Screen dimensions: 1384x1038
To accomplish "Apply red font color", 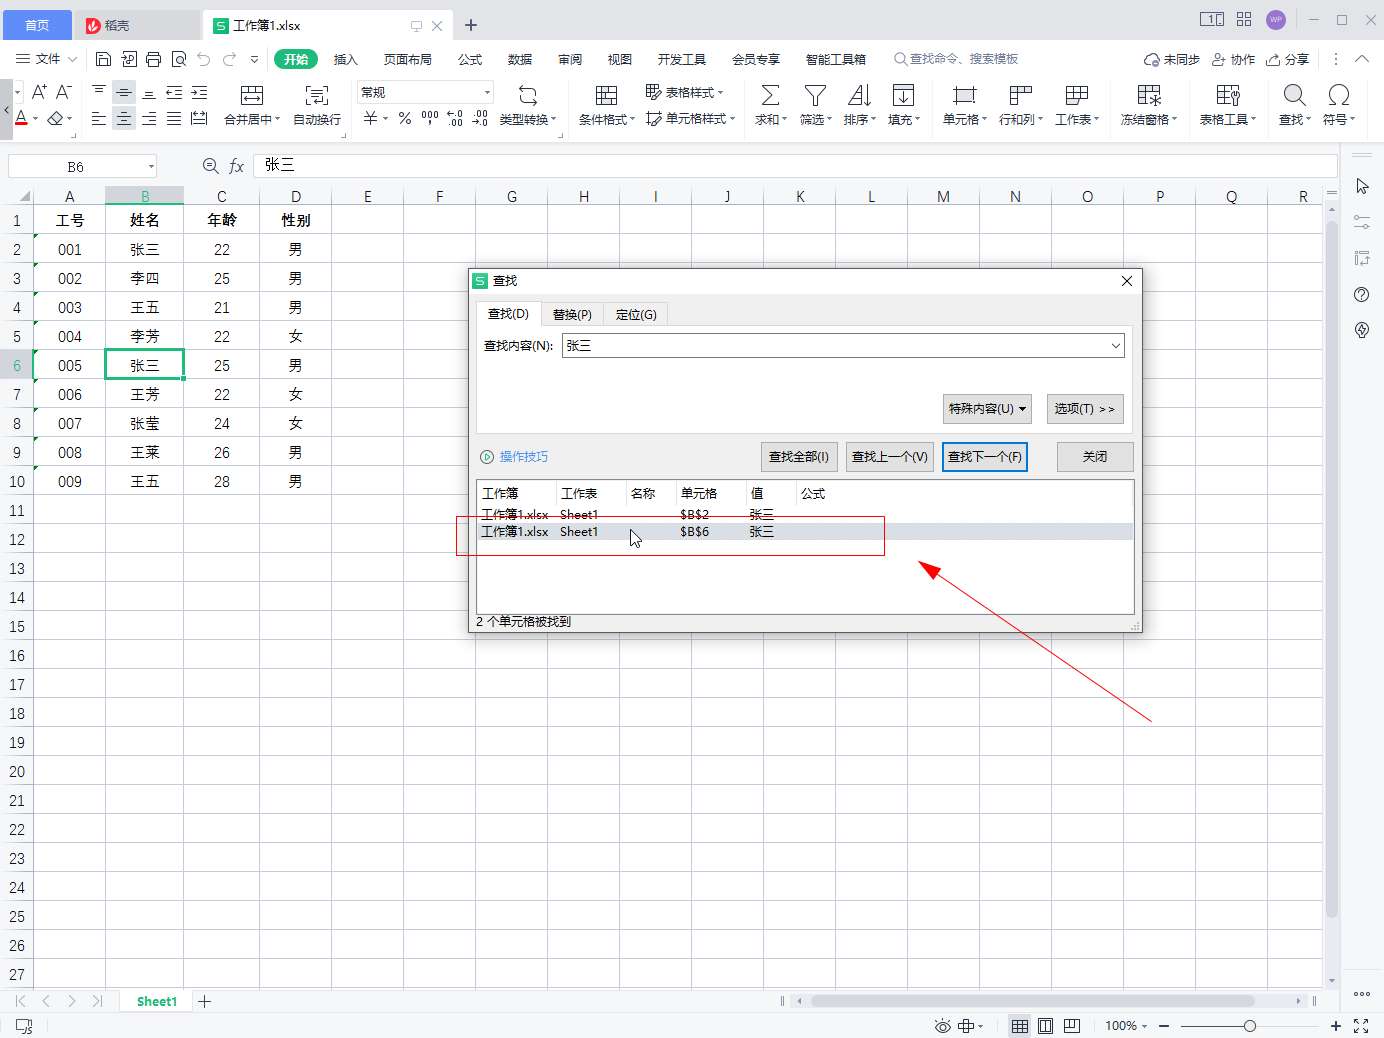I will [21, 118].
